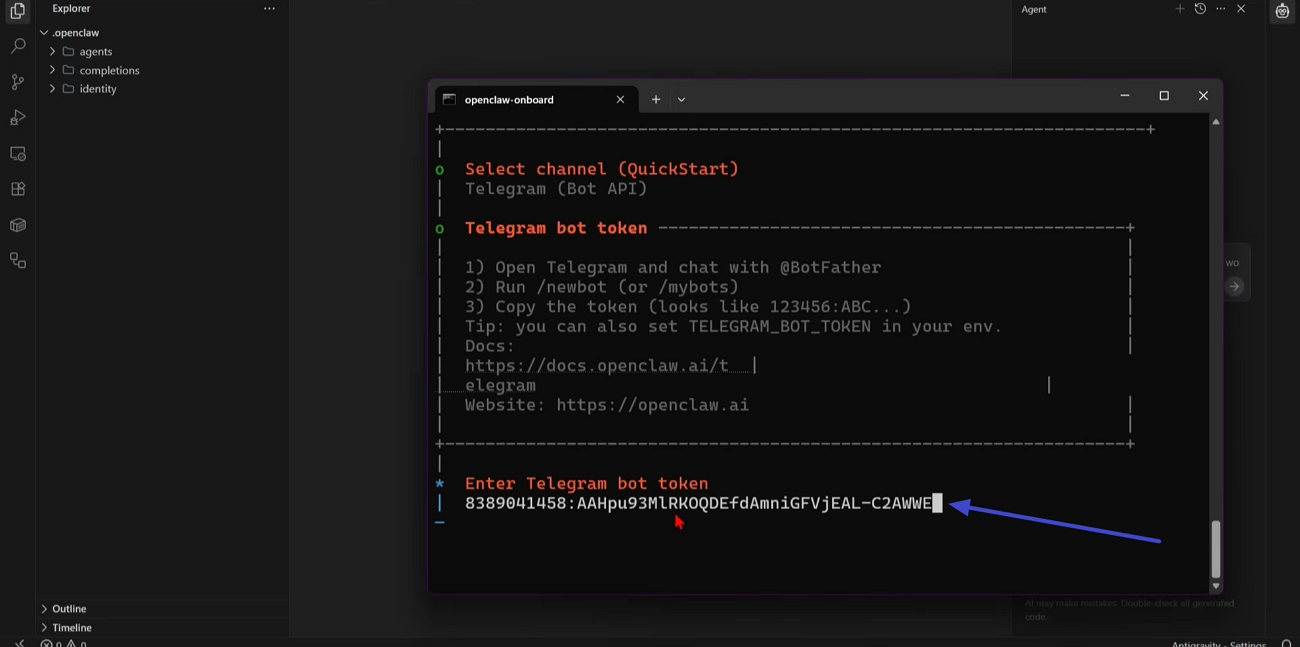The image size is (1300, 647).
Task: Select the identity folder label
Action: point(98,89)
